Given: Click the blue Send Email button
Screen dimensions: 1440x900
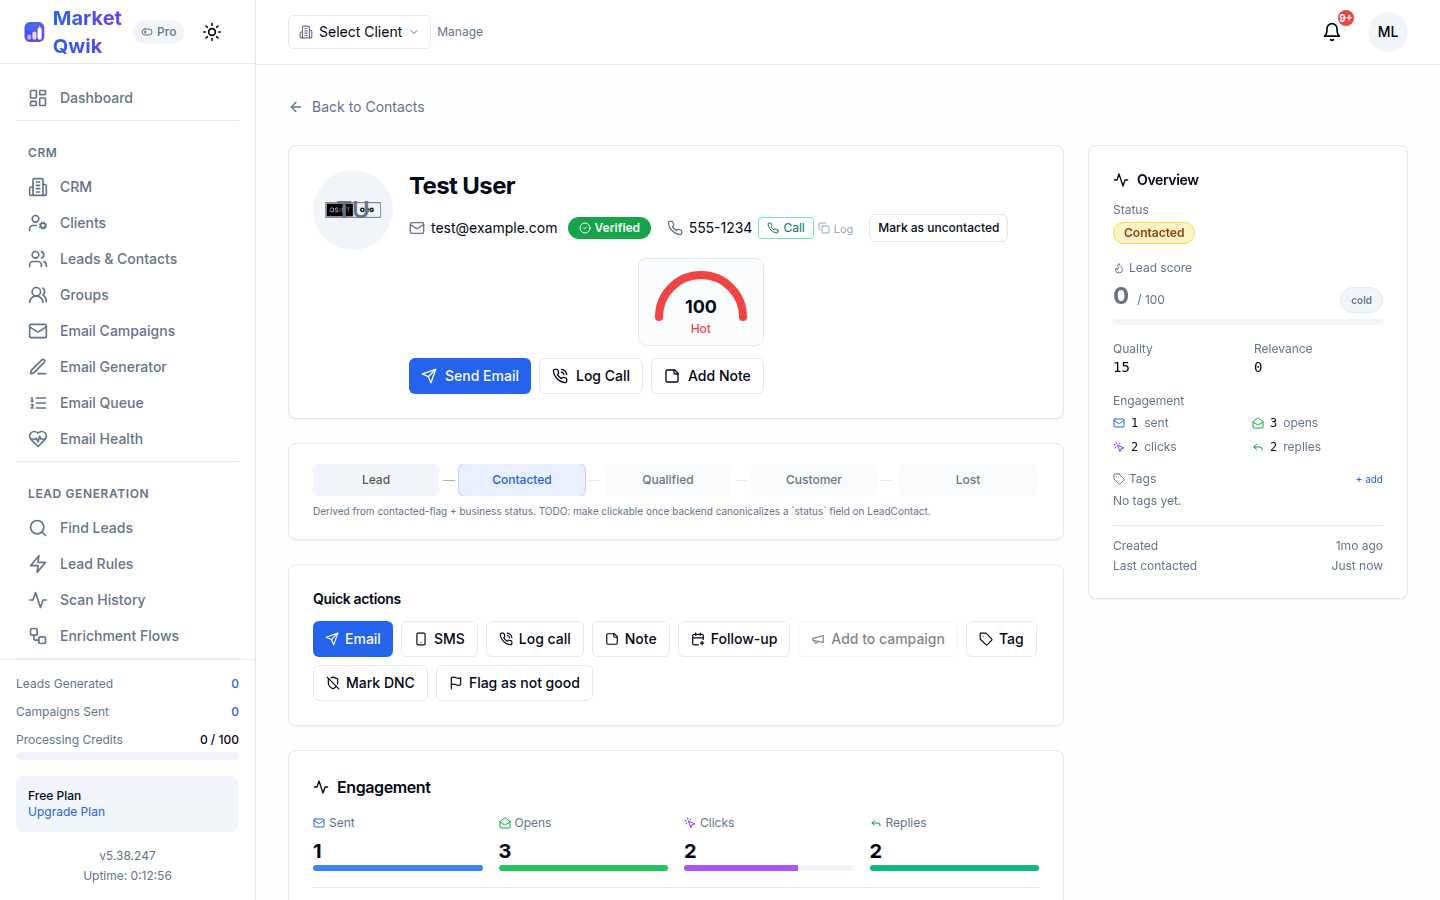Looking at the screenshot, I should tap(470, 376).
